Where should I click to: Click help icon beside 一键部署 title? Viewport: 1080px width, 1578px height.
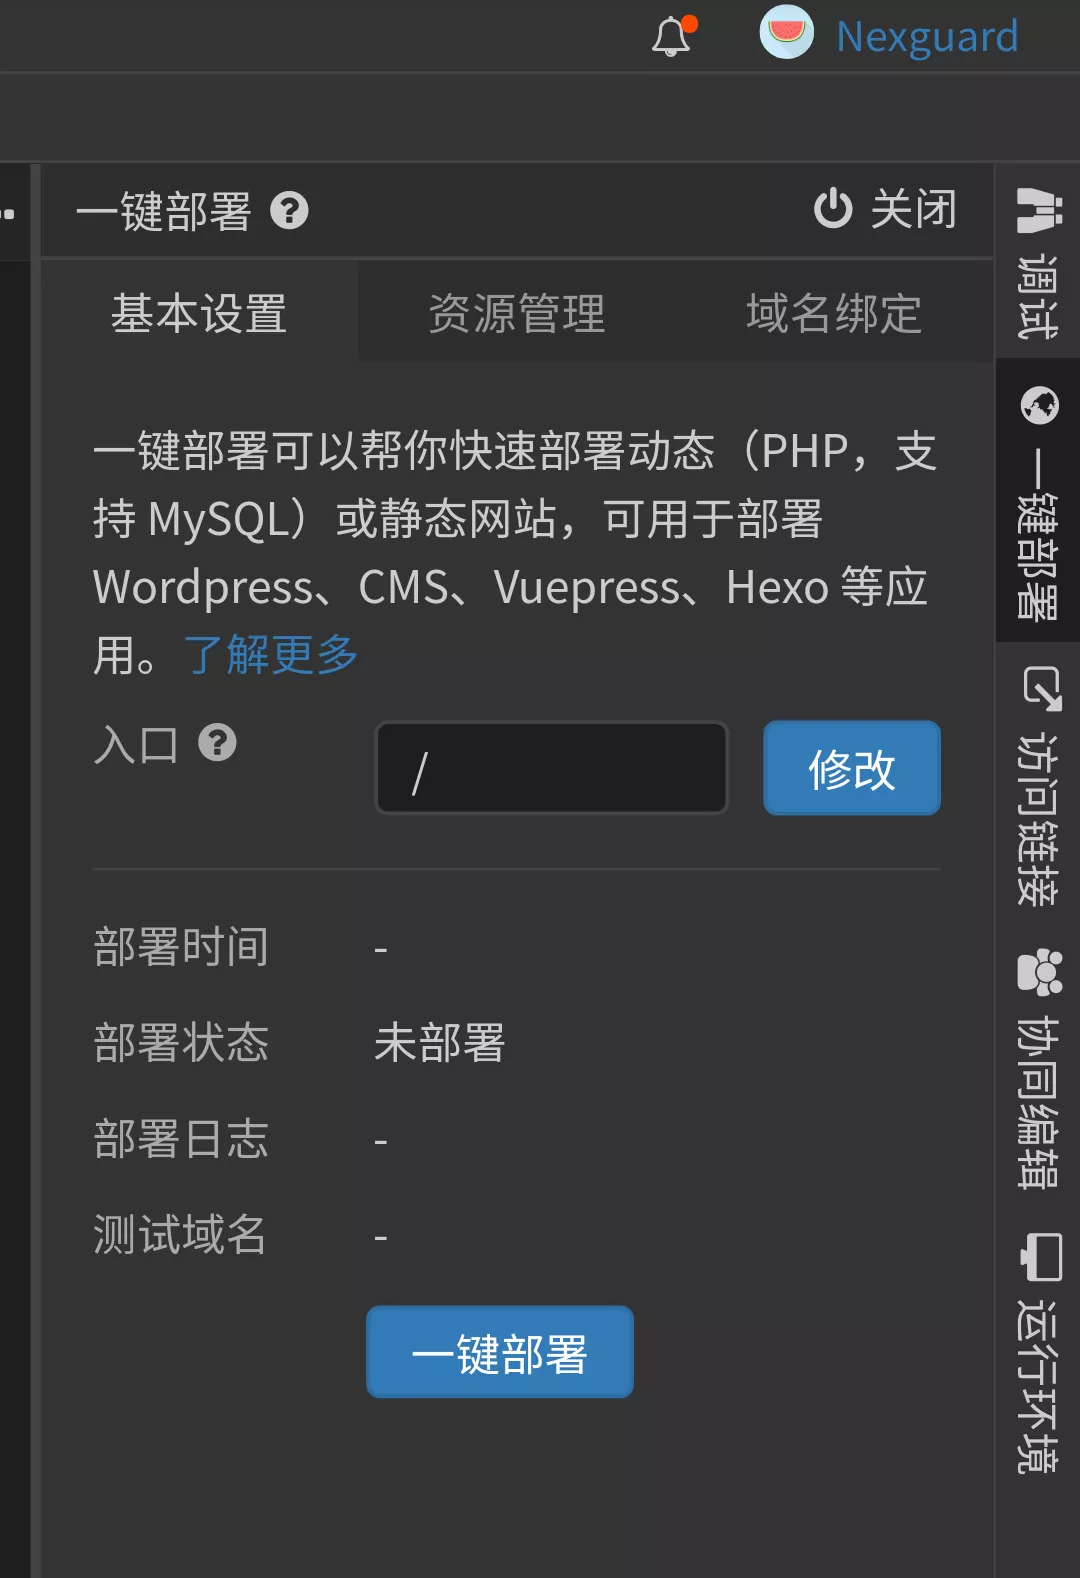click(290, 211)
